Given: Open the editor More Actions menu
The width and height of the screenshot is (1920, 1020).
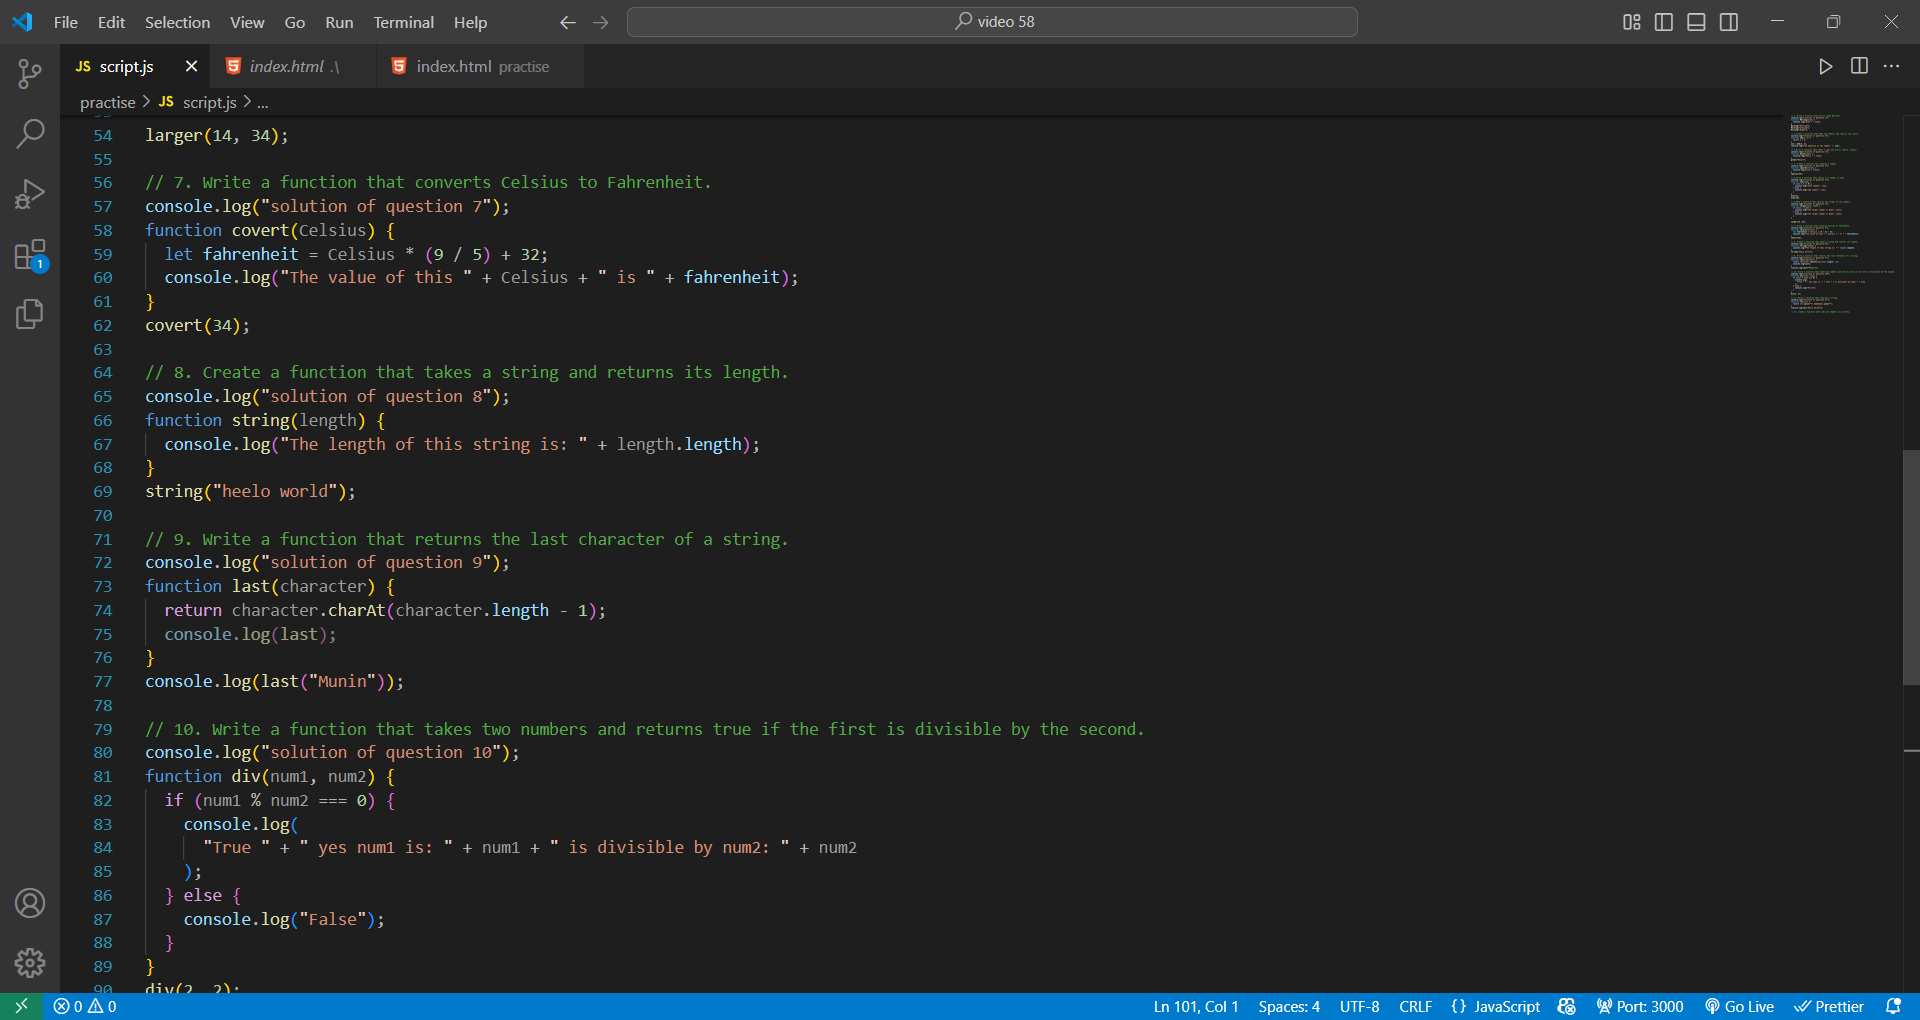Looking at the screenshot, I should point(1891,66).
